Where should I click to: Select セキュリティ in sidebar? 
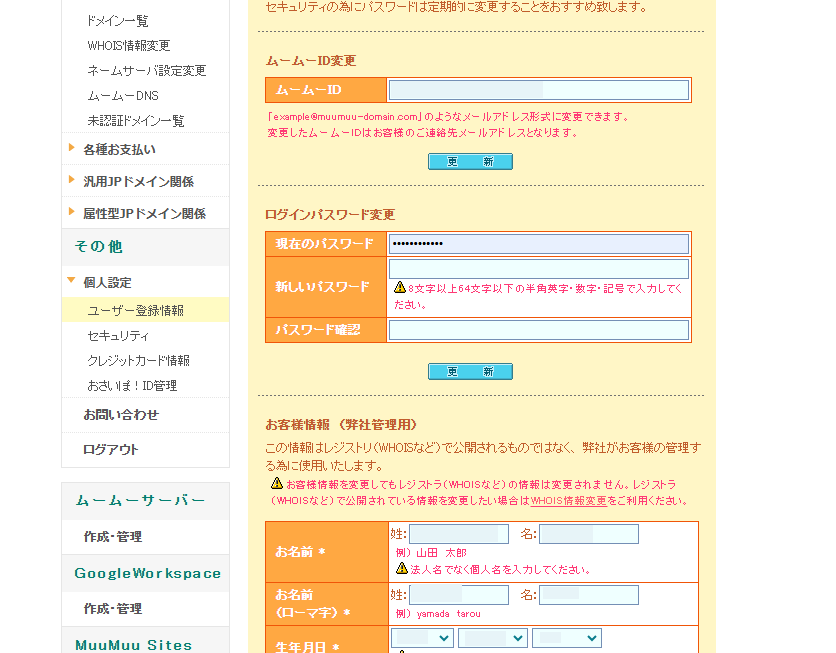118,336
